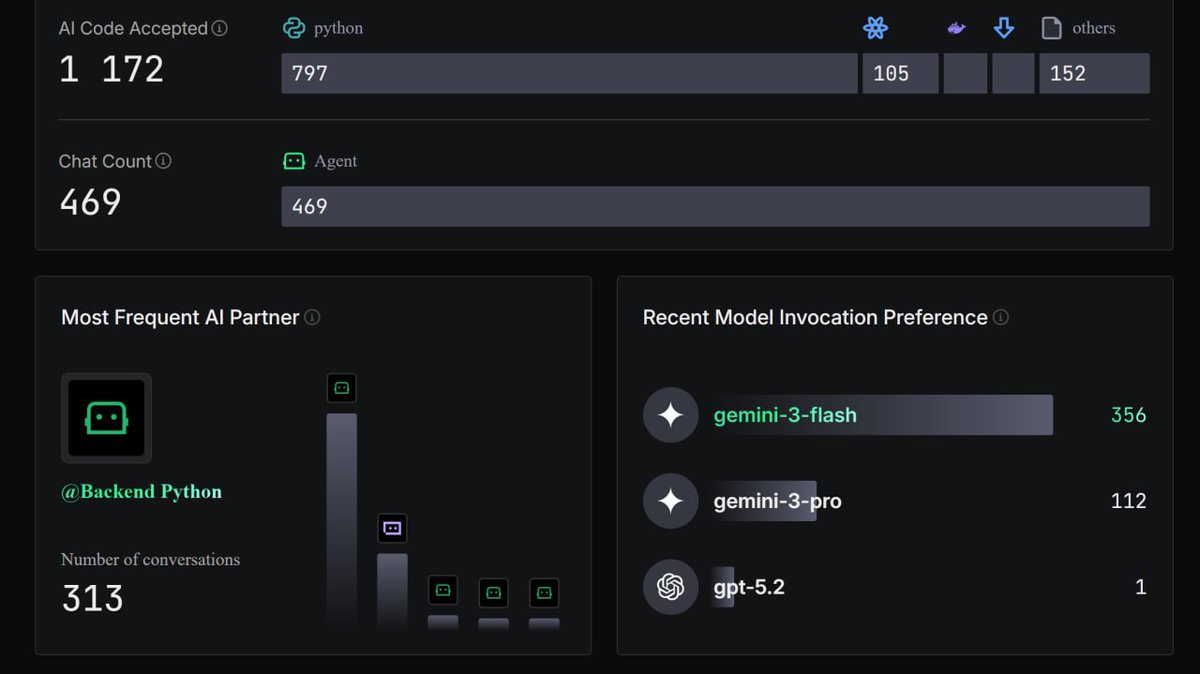Click the gpt-5.2 count of 1

(x=1140, y=587)
